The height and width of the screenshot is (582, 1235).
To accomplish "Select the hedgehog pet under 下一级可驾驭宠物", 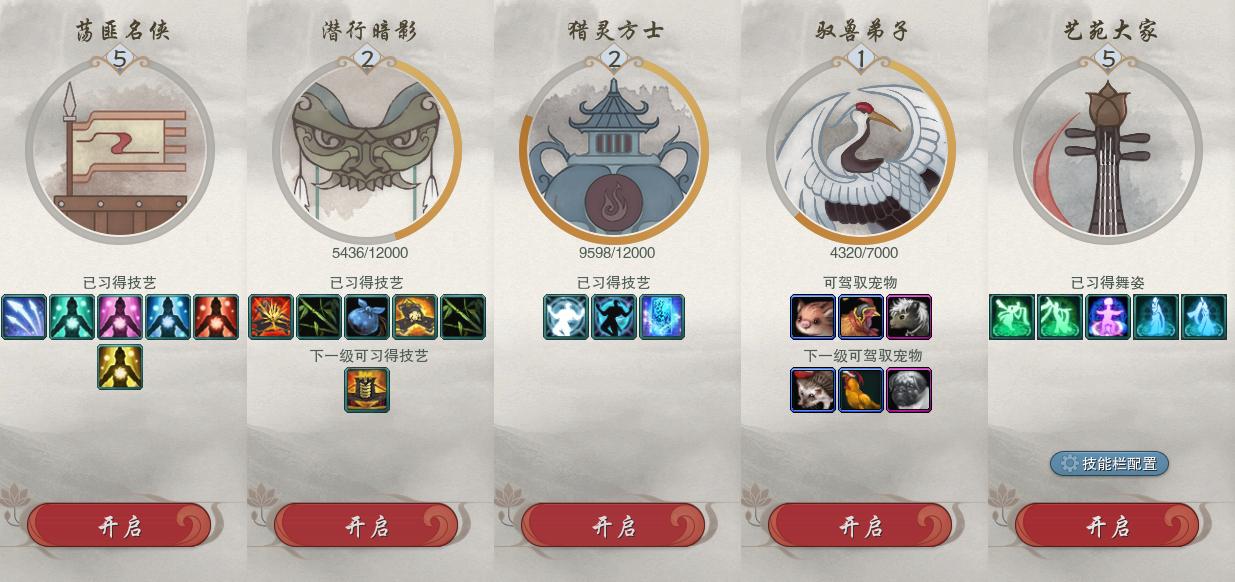I will [x=813, y=390].
